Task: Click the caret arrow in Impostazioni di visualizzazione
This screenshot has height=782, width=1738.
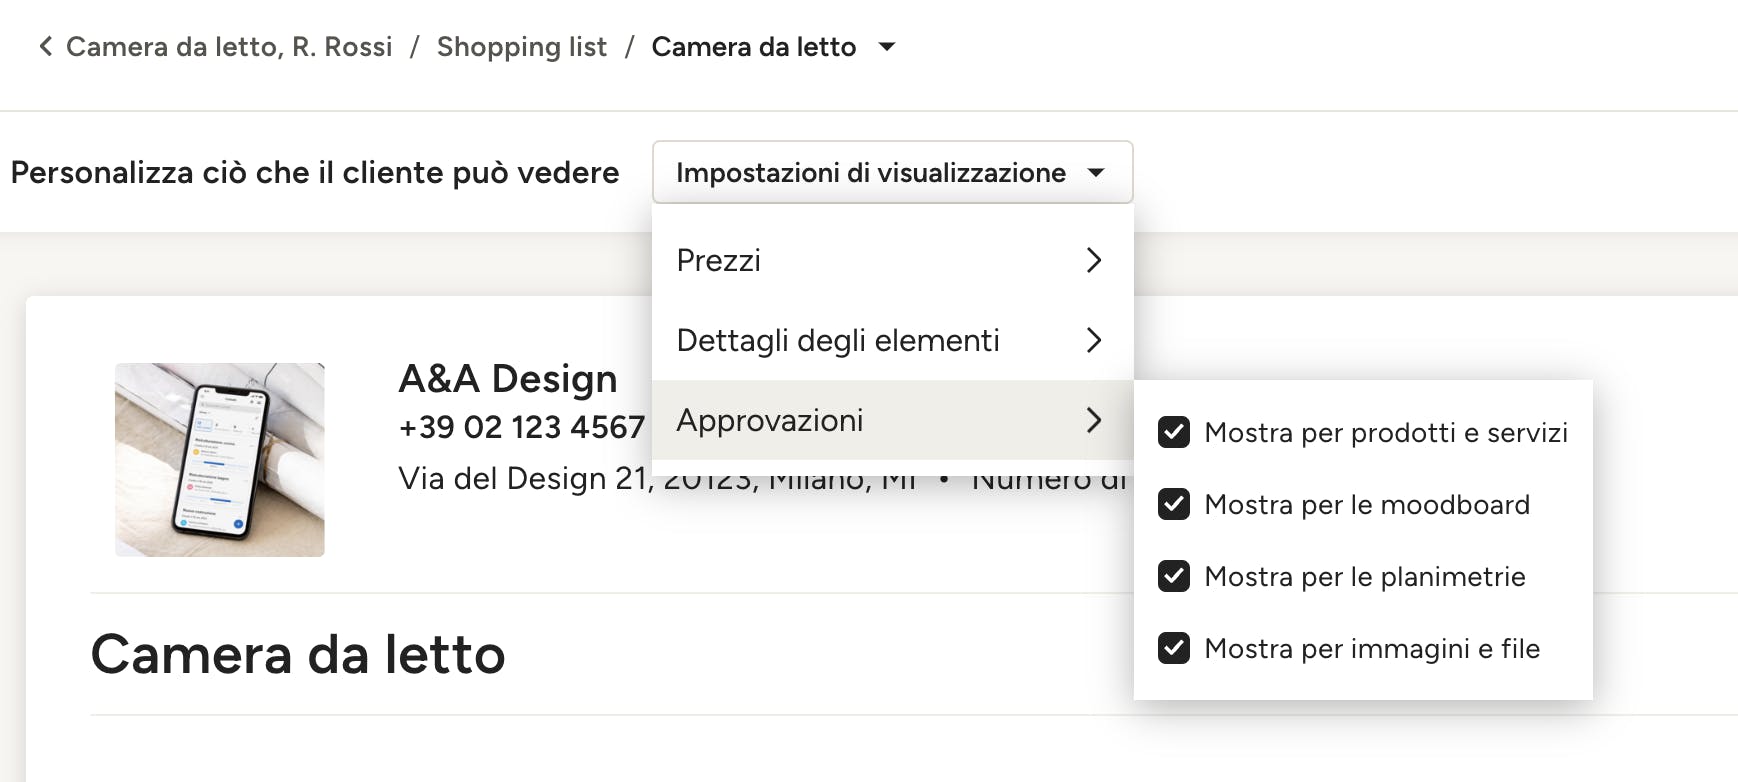Action: point(1096,173)
